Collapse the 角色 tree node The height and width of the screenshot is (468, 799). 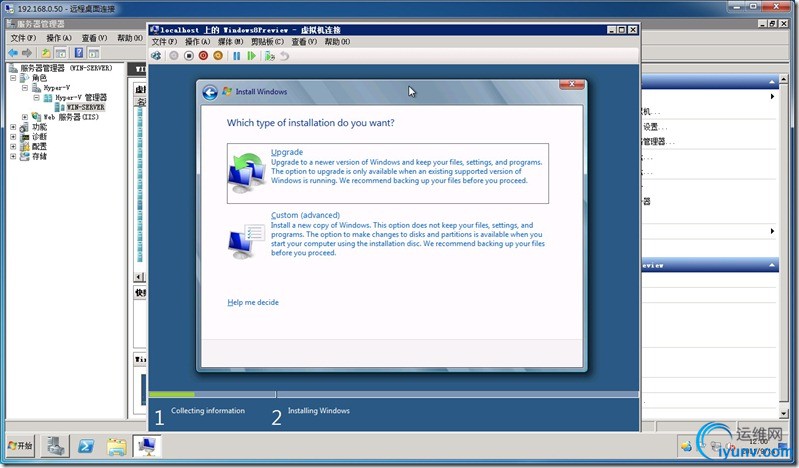13,78
